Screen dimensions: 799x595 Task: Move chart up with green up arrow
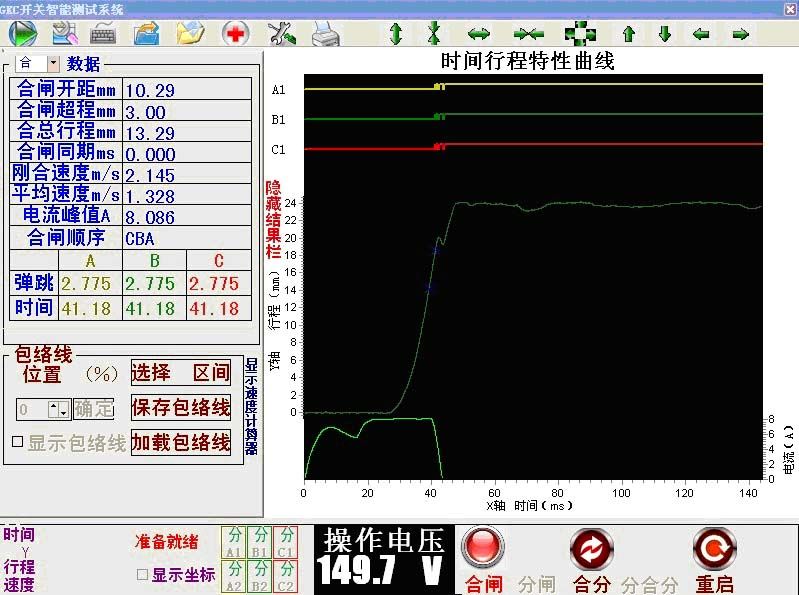[629, 34]
